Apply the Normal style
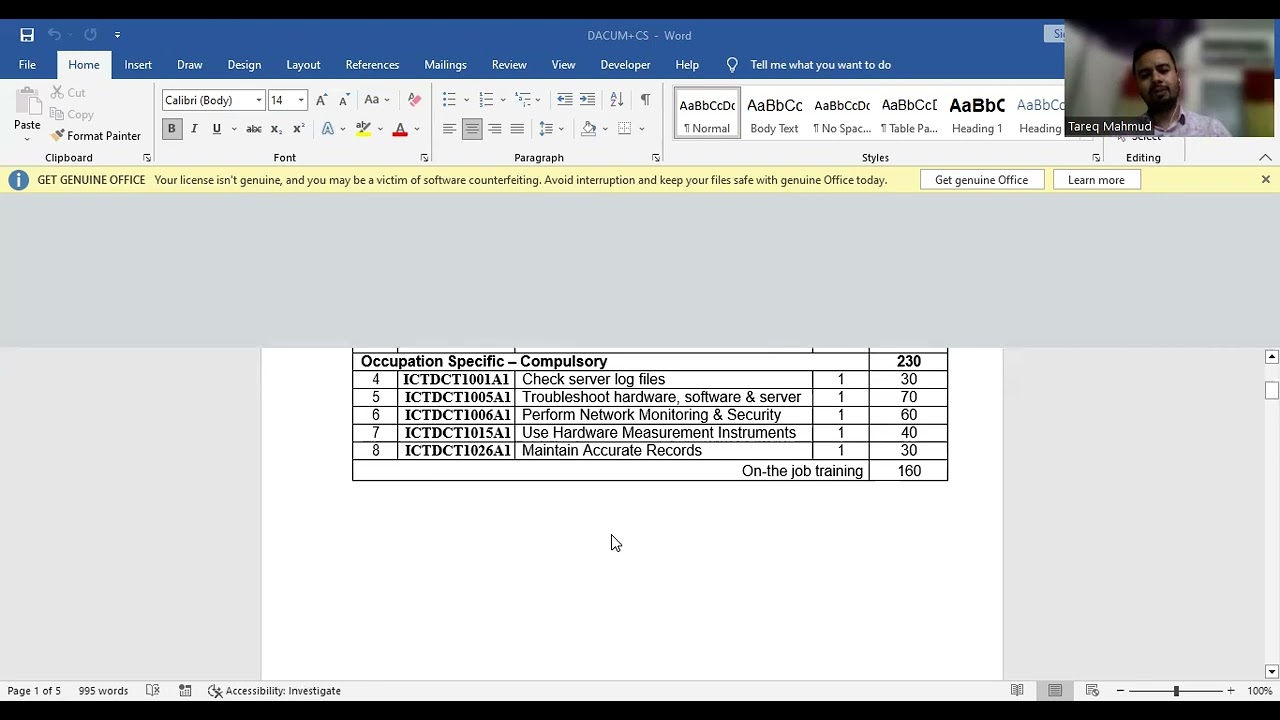The height and width of the screenshot is (720, 1280). 707,114
